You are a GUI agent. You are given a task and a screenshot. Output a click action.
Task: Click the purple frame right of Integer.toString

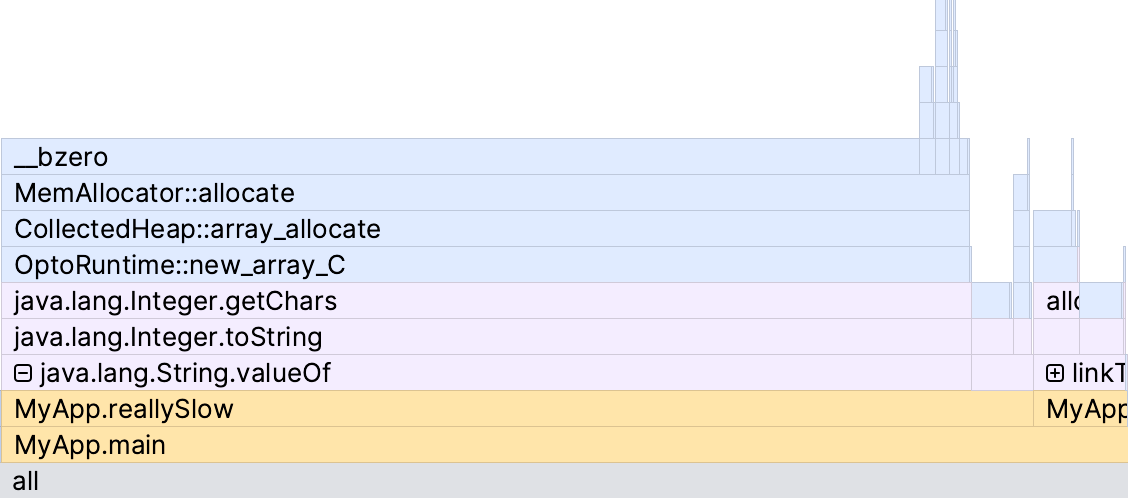[x=991, y=337]
